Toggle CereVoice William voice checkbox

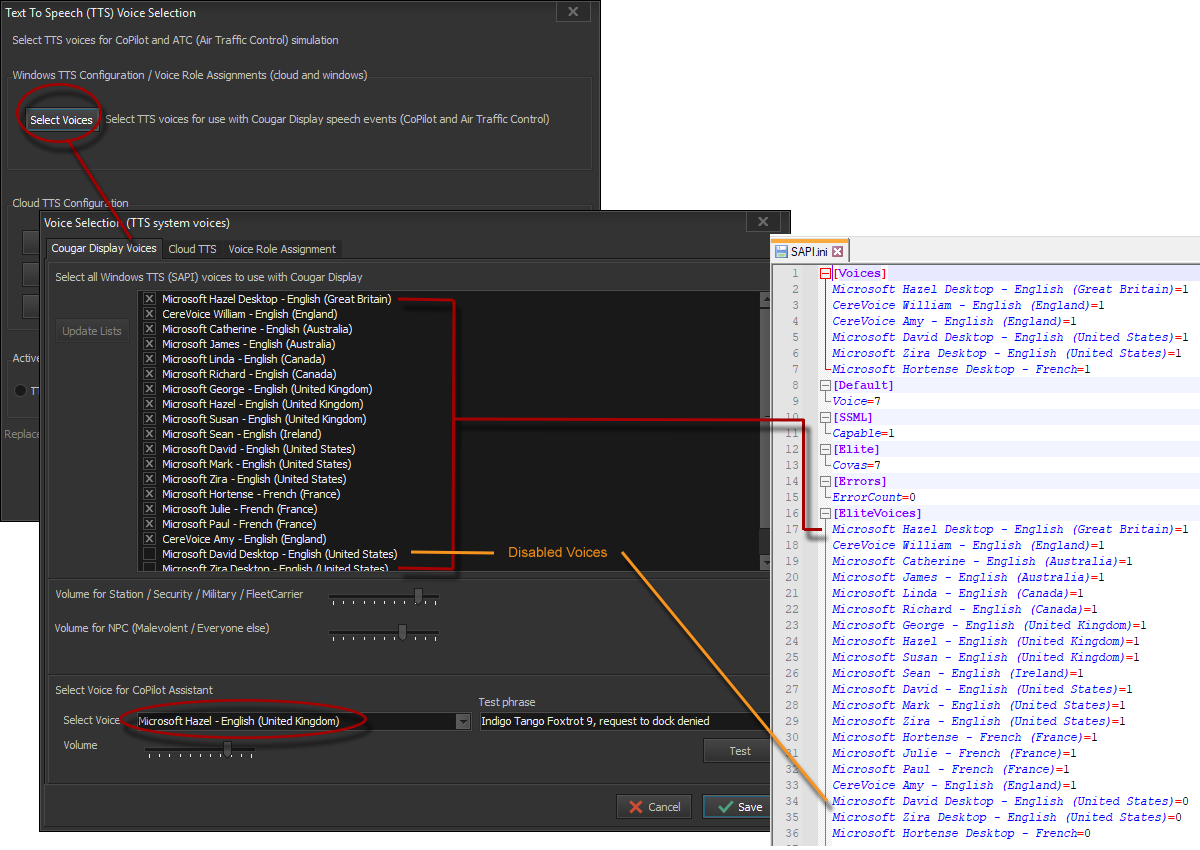click(149, 314)
